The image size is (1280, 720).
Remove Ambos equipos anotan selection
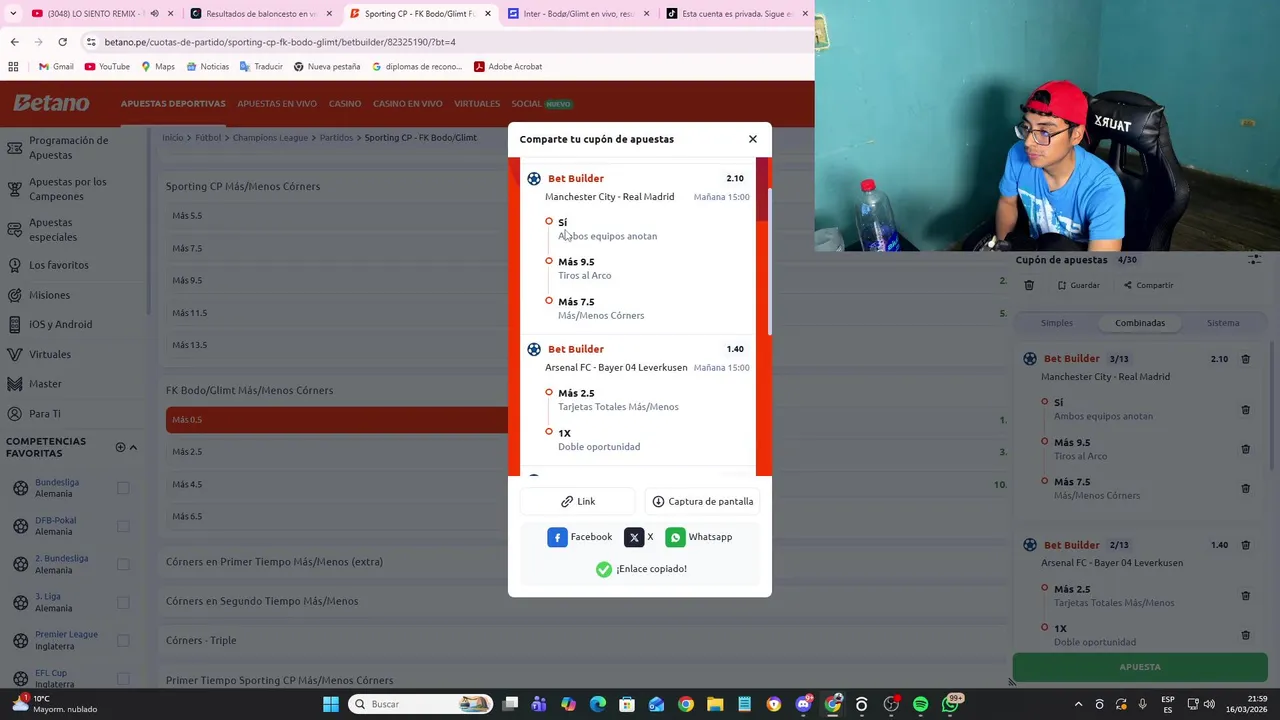pyautogui.click(x=1245, y=409)
